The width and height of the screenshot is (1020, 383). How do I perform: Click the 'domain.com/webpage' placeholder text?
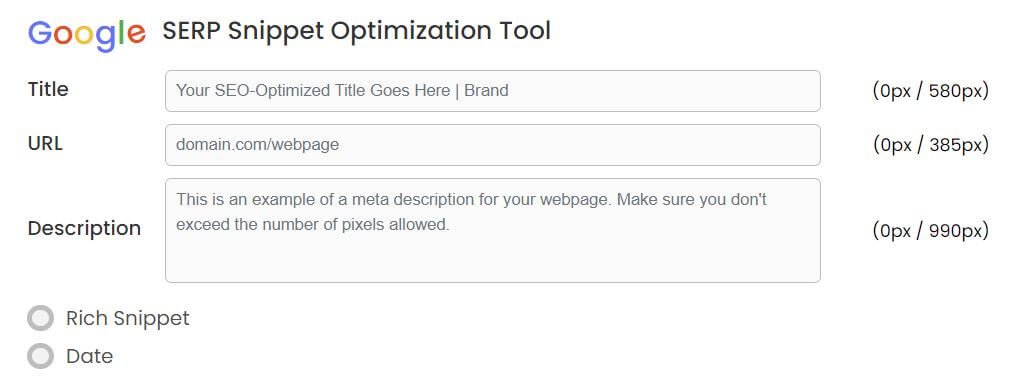pyautogui.click(x=257, y=144)
